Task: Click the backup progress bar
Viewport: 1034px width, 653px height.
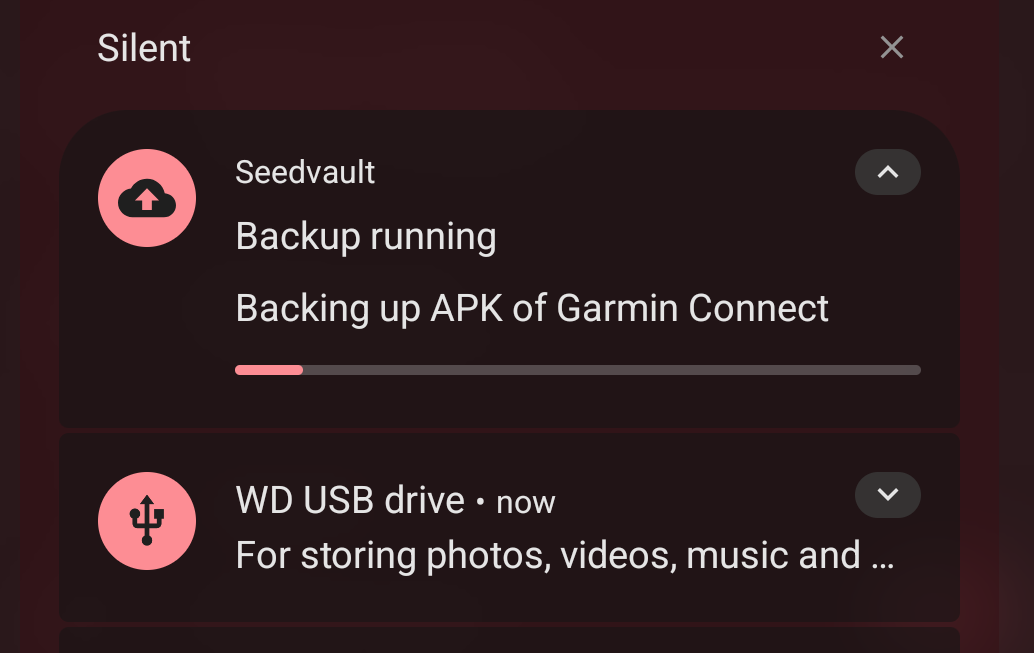Action: [578, 369]
